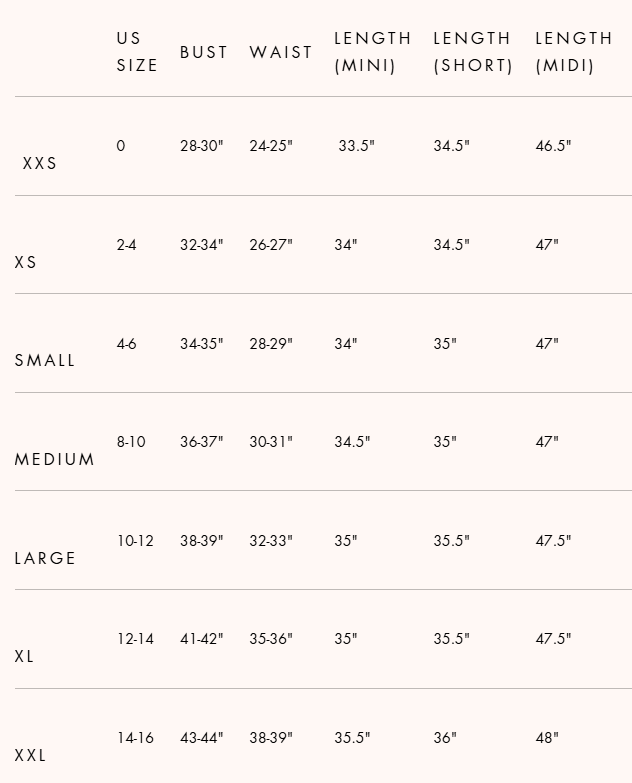Click the WAIST column header
632x783 pixels.
tap(281, 52)
